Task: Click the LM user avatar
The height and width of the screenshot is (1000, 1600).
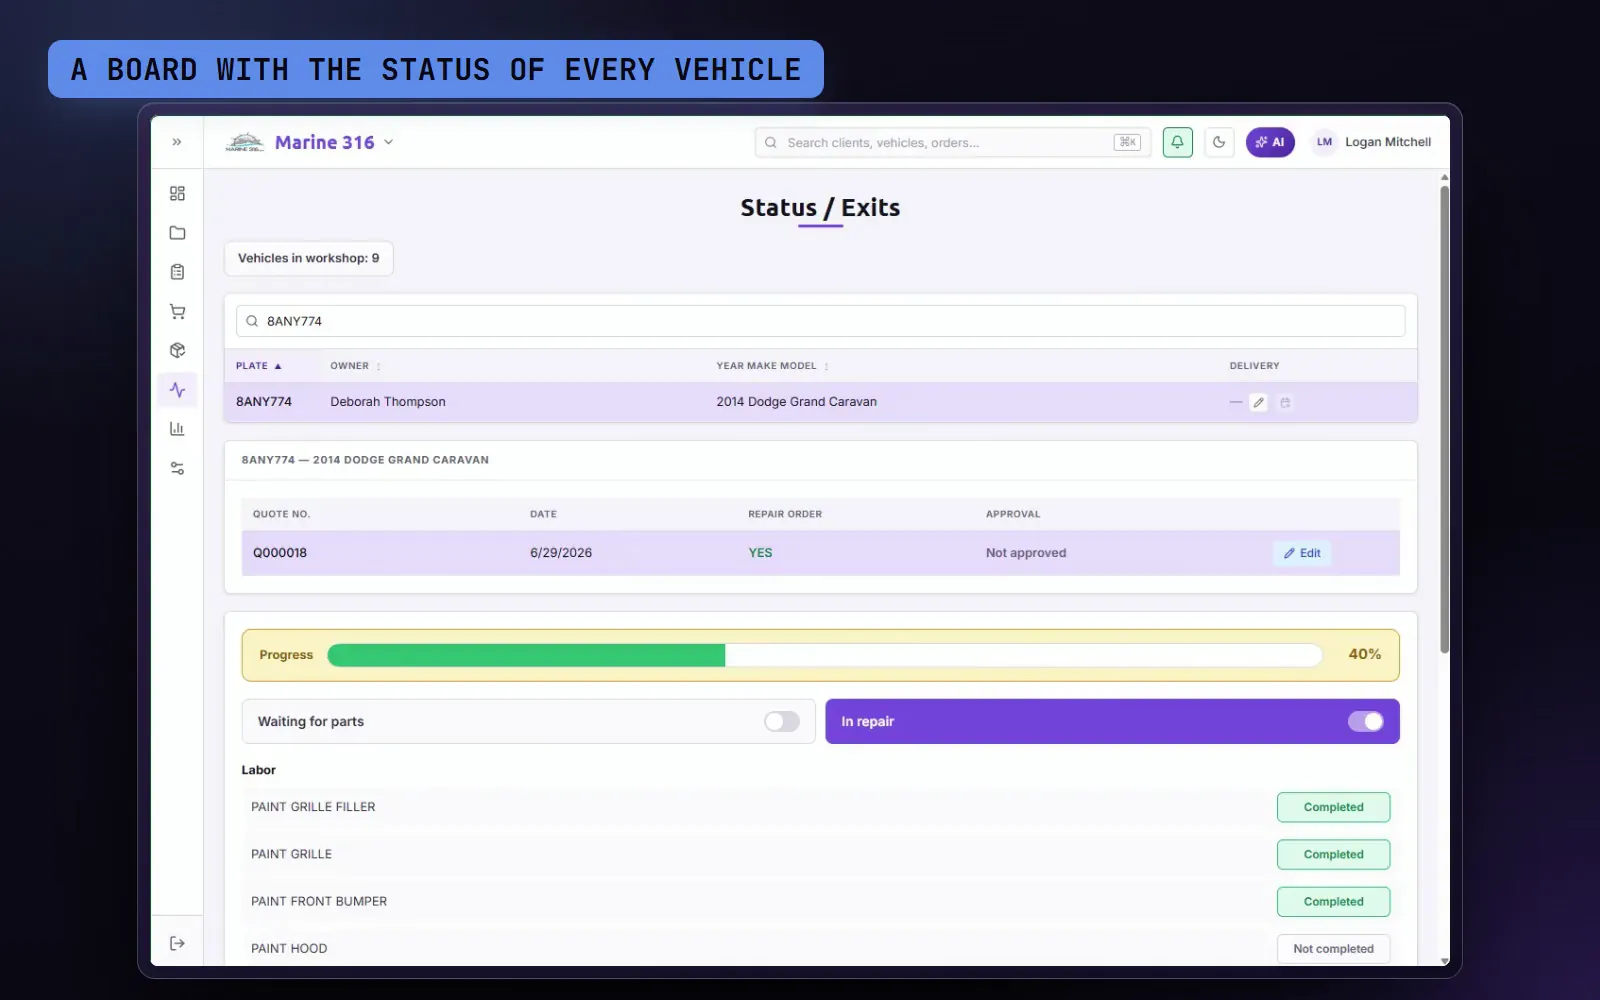Action: click(1324, 142)
